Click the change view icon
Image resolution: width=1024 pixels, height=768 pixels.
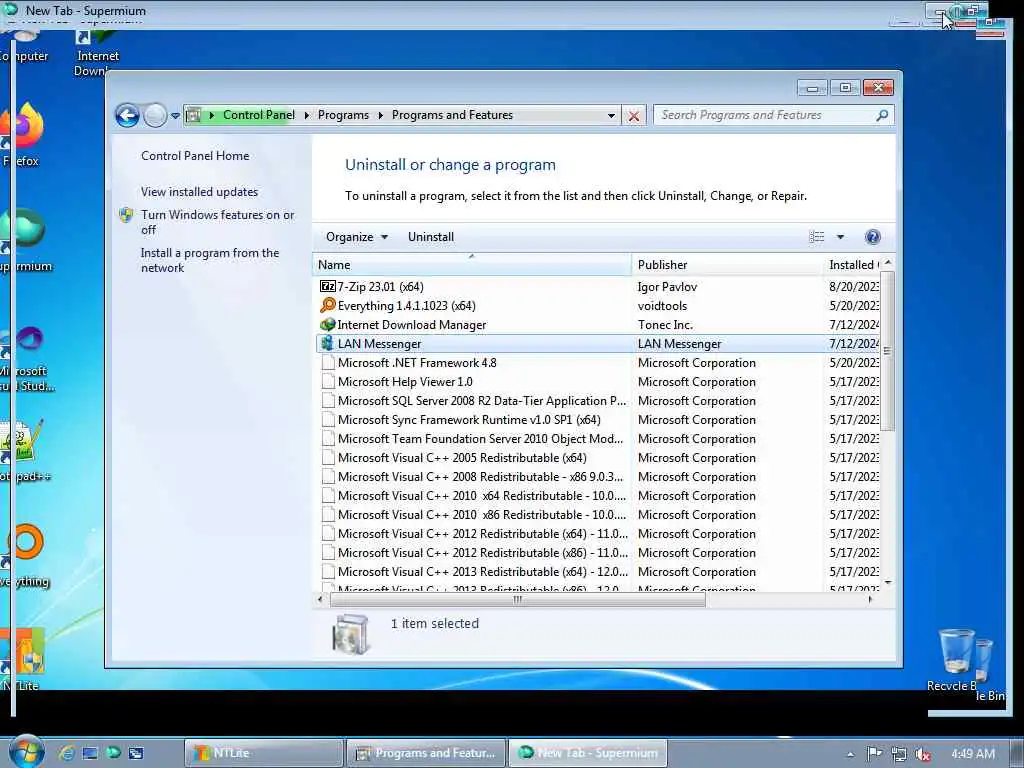817,236
